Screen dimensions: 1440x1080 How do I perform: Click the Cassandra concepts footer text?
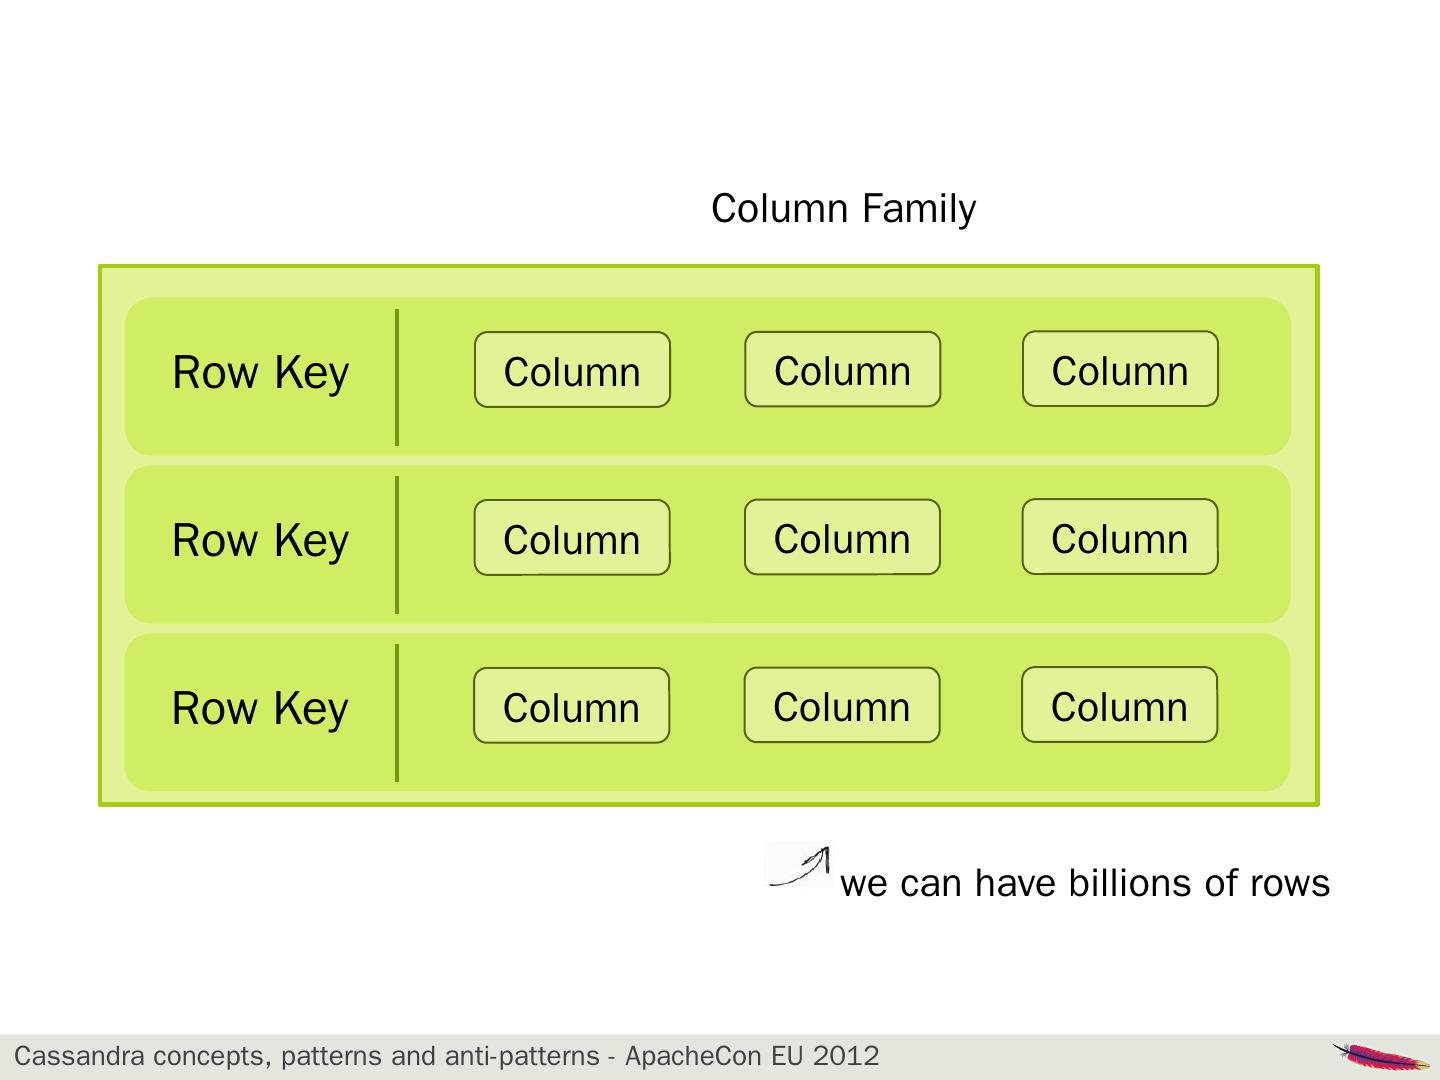pyautogui.click(x=446, y=1056)
